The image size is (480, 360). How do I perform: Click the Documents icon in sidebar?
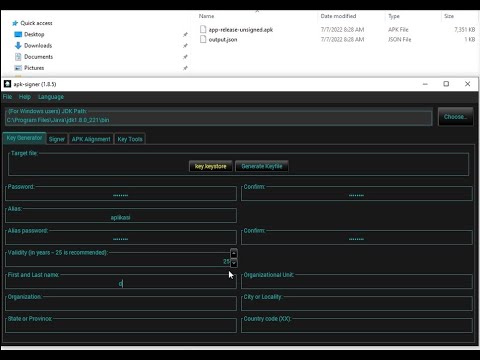(x=18, y=57)
